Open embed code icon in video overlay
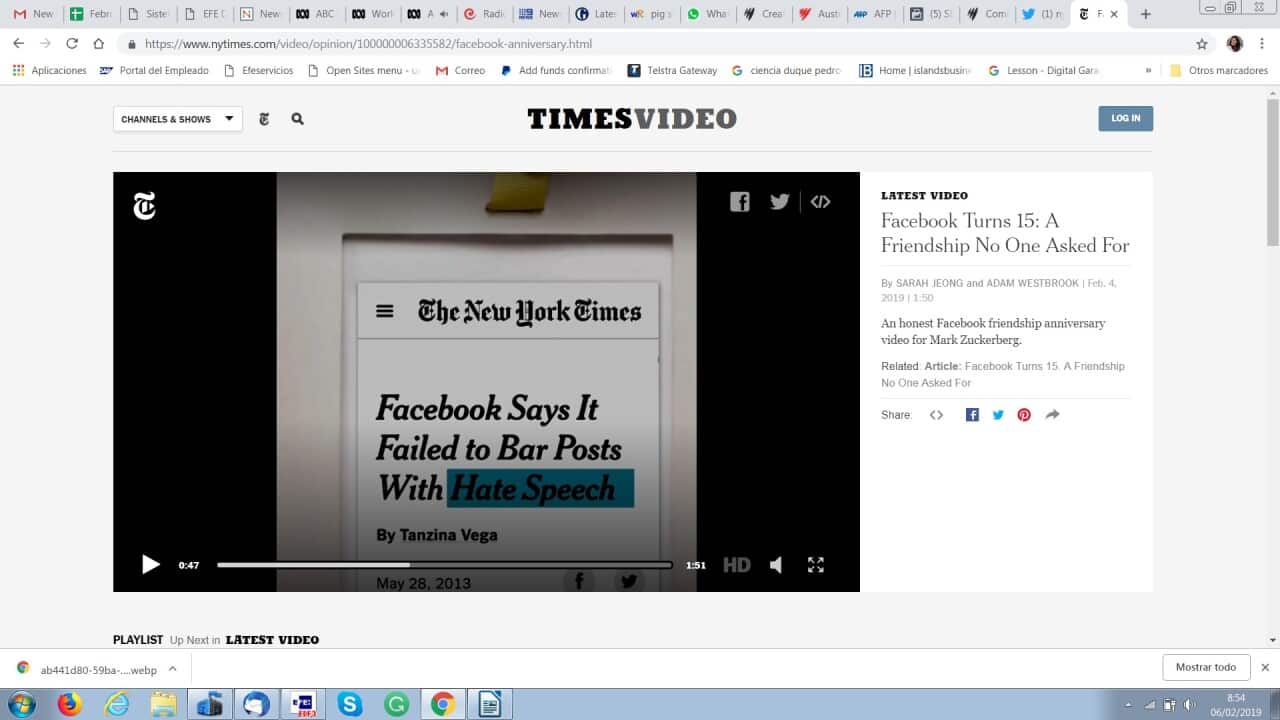 click(820, 202)
